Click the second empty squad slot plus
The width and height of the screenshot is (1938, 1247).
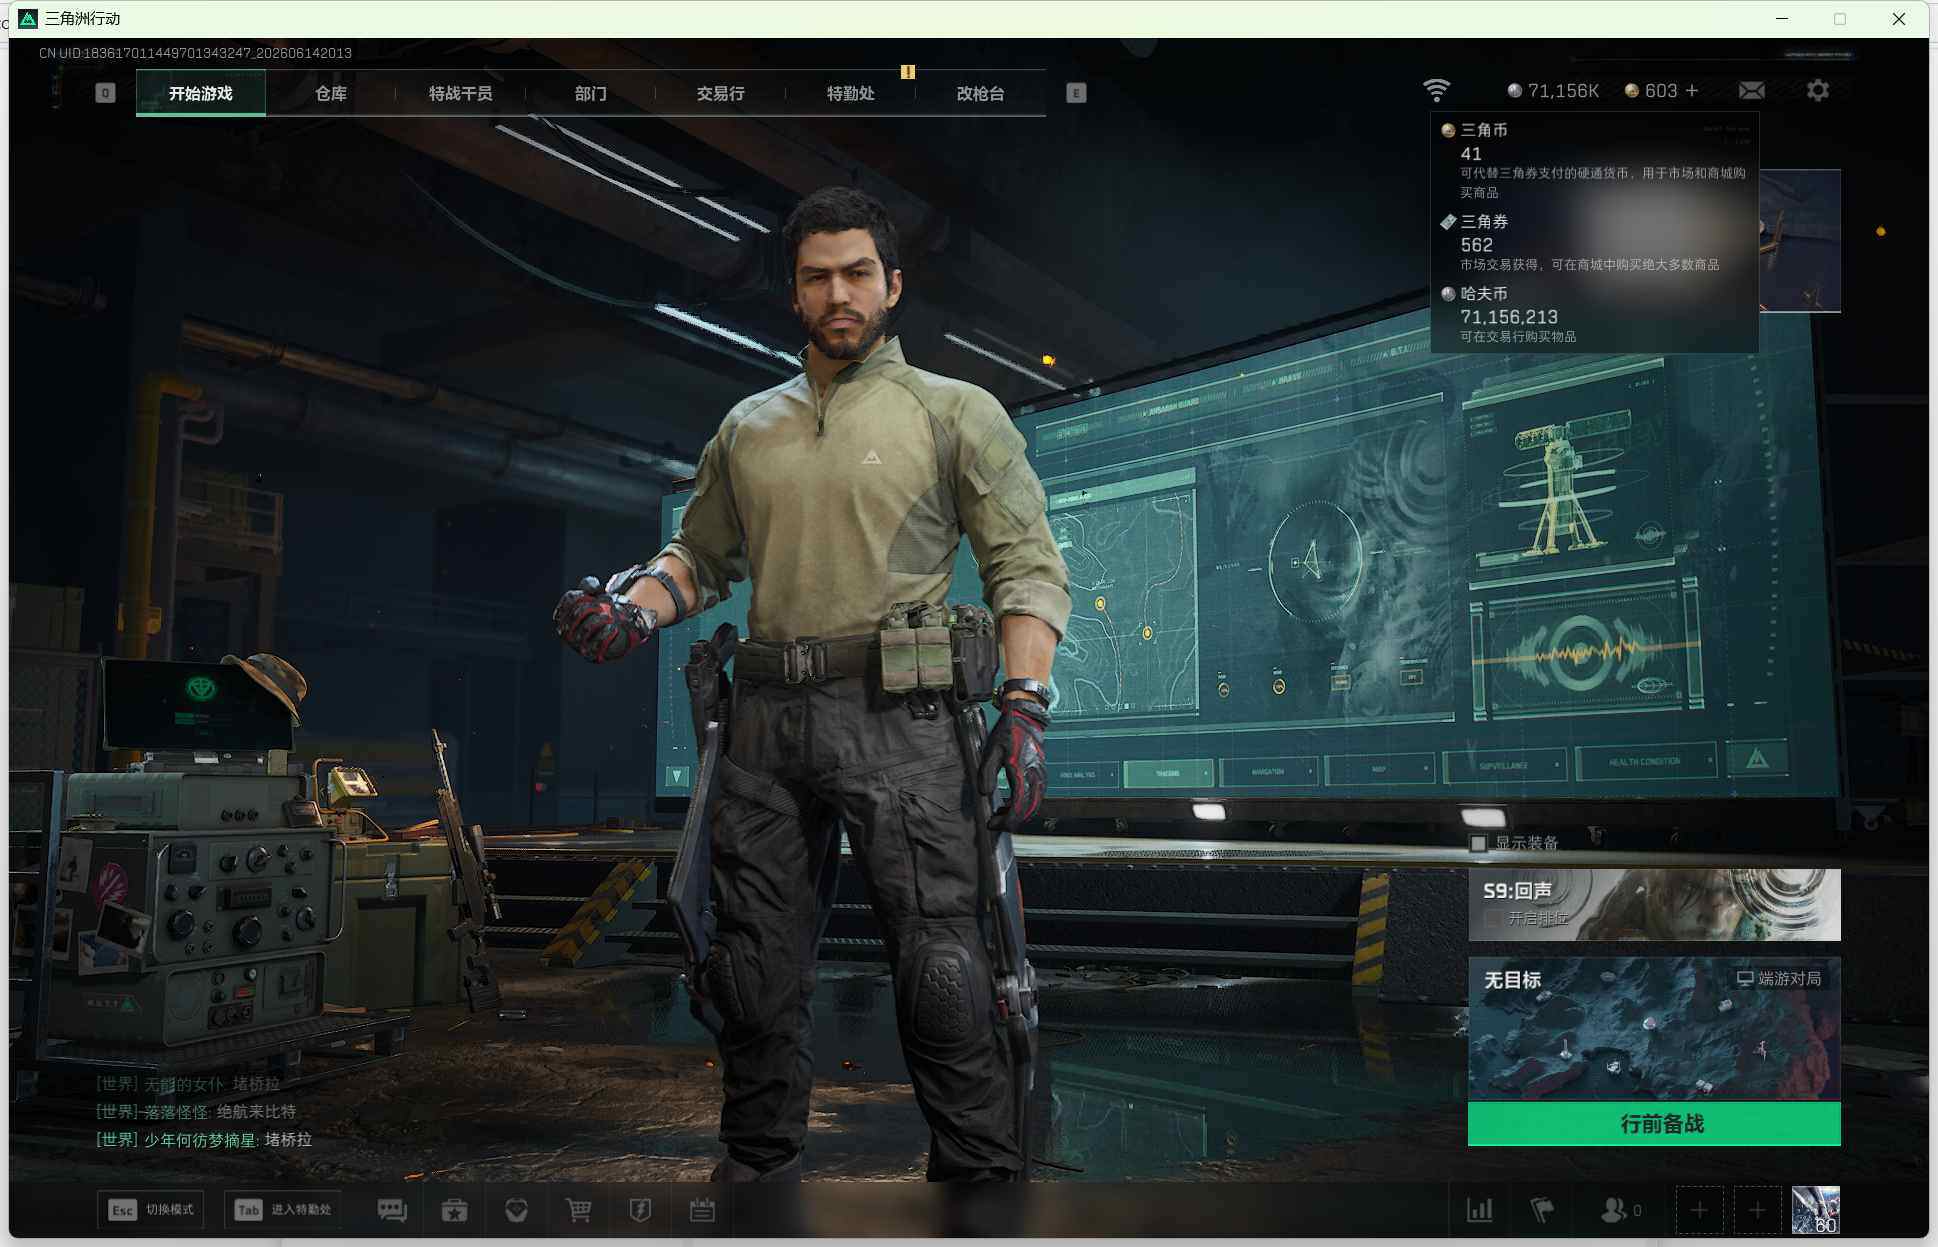(1757, 1211)
